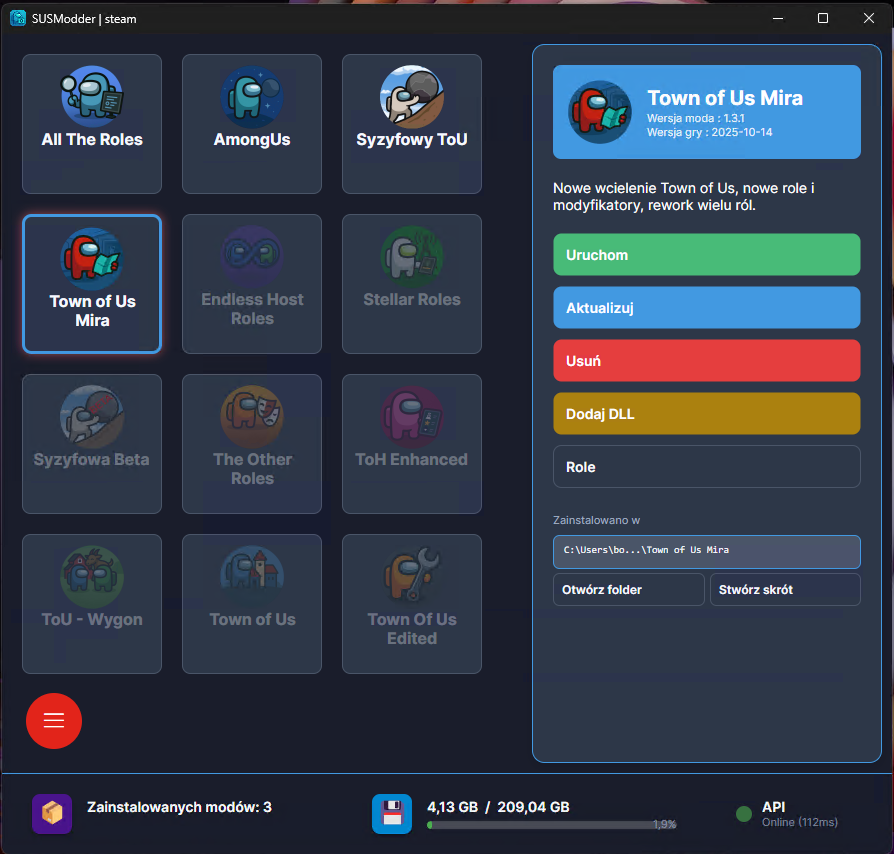Open the Syzyfowy ToU mod tile
This screenshot has height=854, width=894.
412,124
